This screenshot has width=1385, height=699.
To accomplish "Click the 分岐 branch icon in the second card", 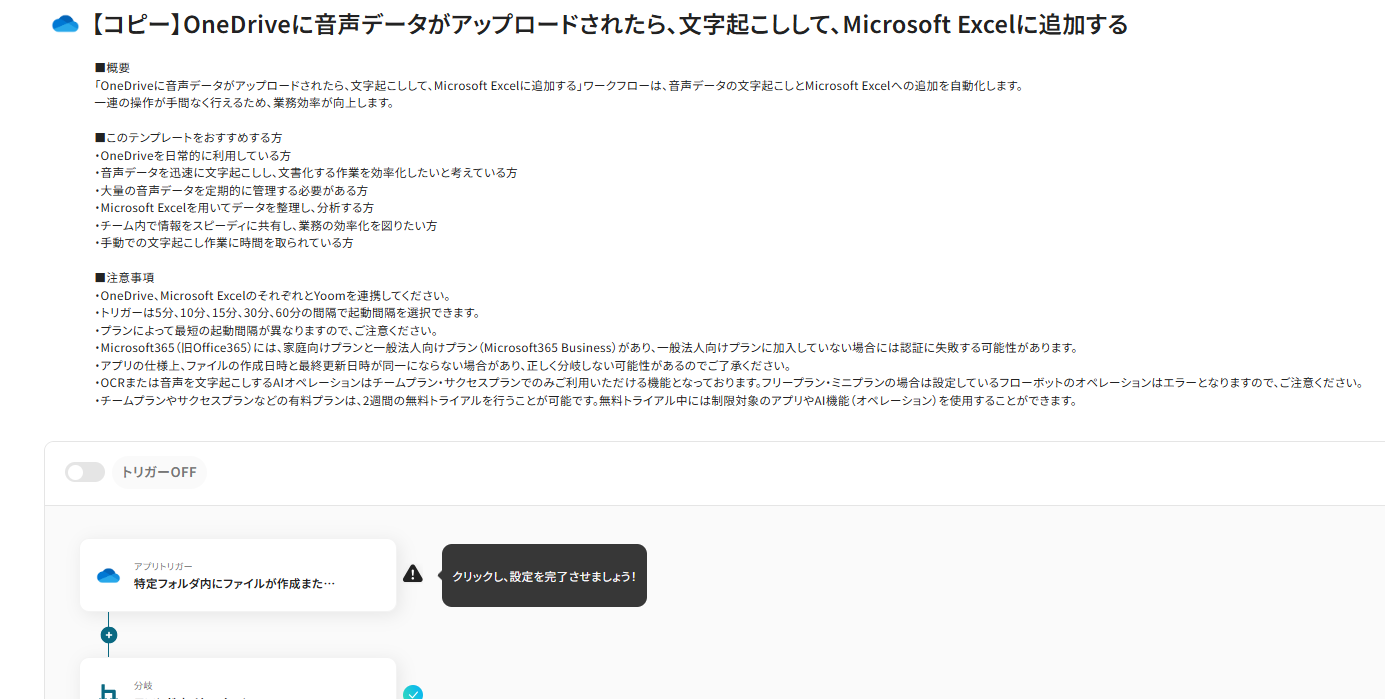I will click(x=108, y=692).
